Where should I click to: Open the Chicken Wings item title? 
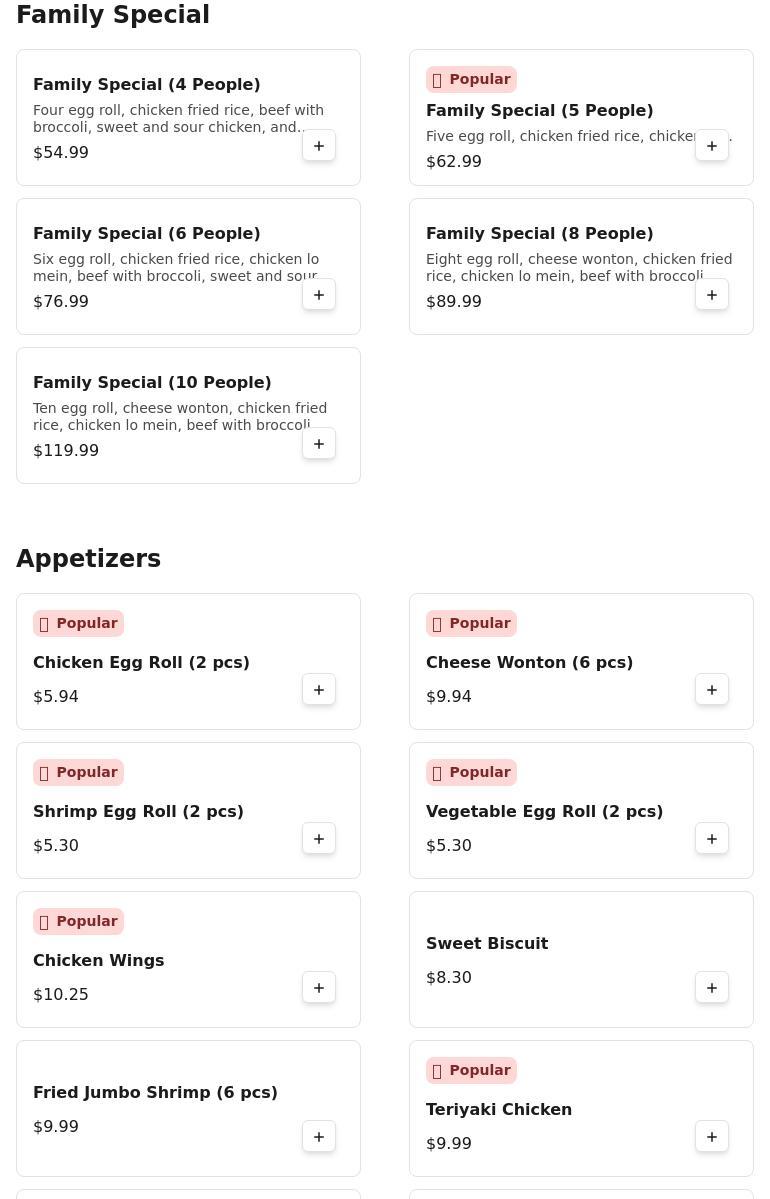tap(99, 960)
